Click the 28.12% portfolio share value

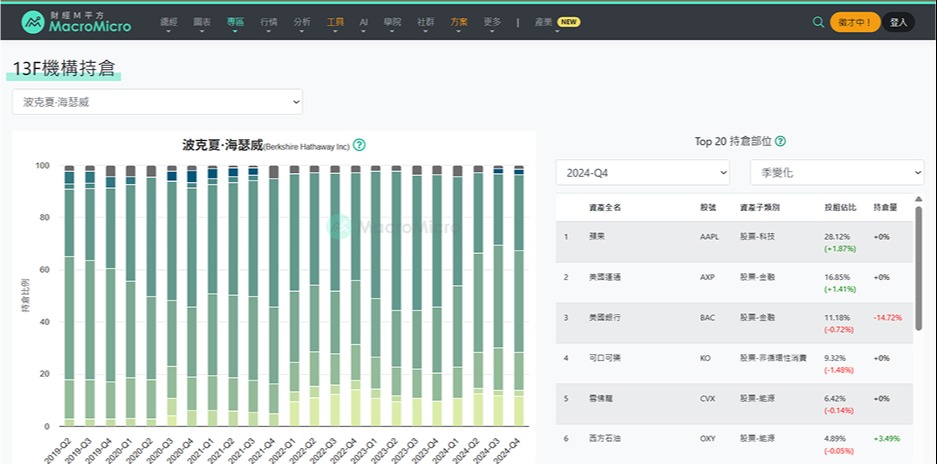click(837, 237)
